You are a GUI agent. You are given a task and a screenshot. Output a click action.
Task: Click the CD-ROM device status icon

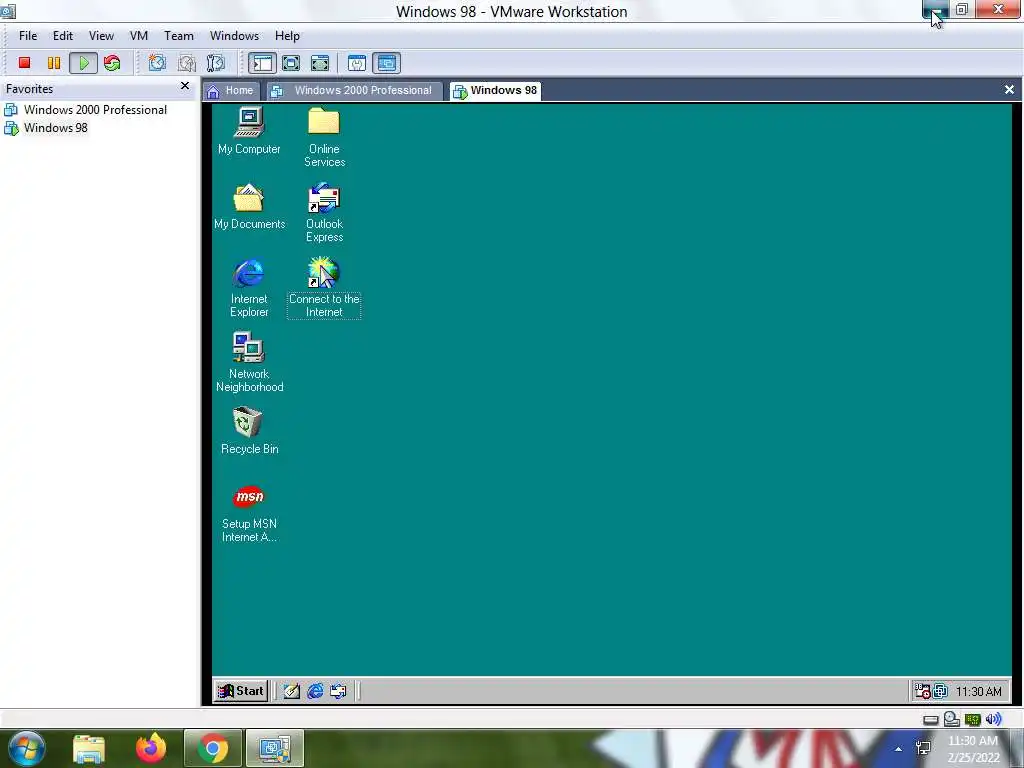(x=952, y=719)
